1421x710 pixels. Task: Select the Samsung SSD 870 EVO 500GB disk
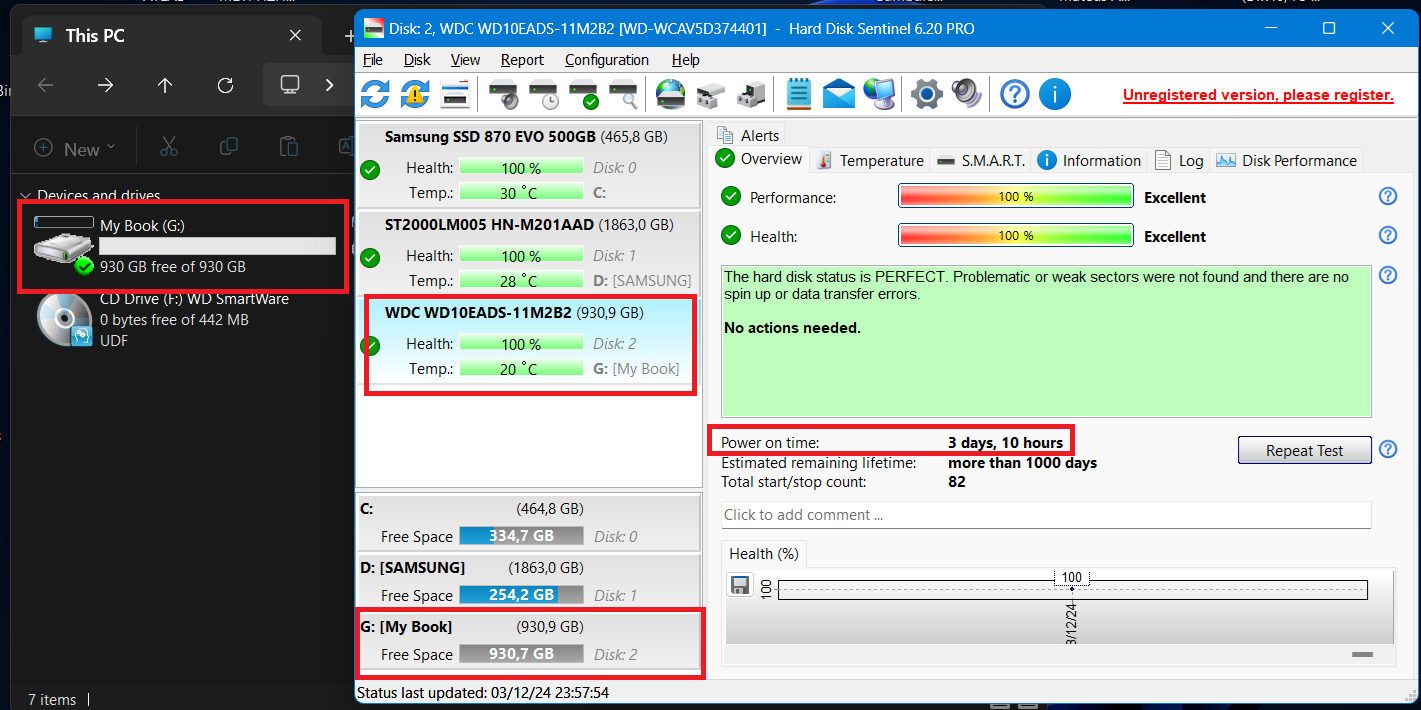530,165
